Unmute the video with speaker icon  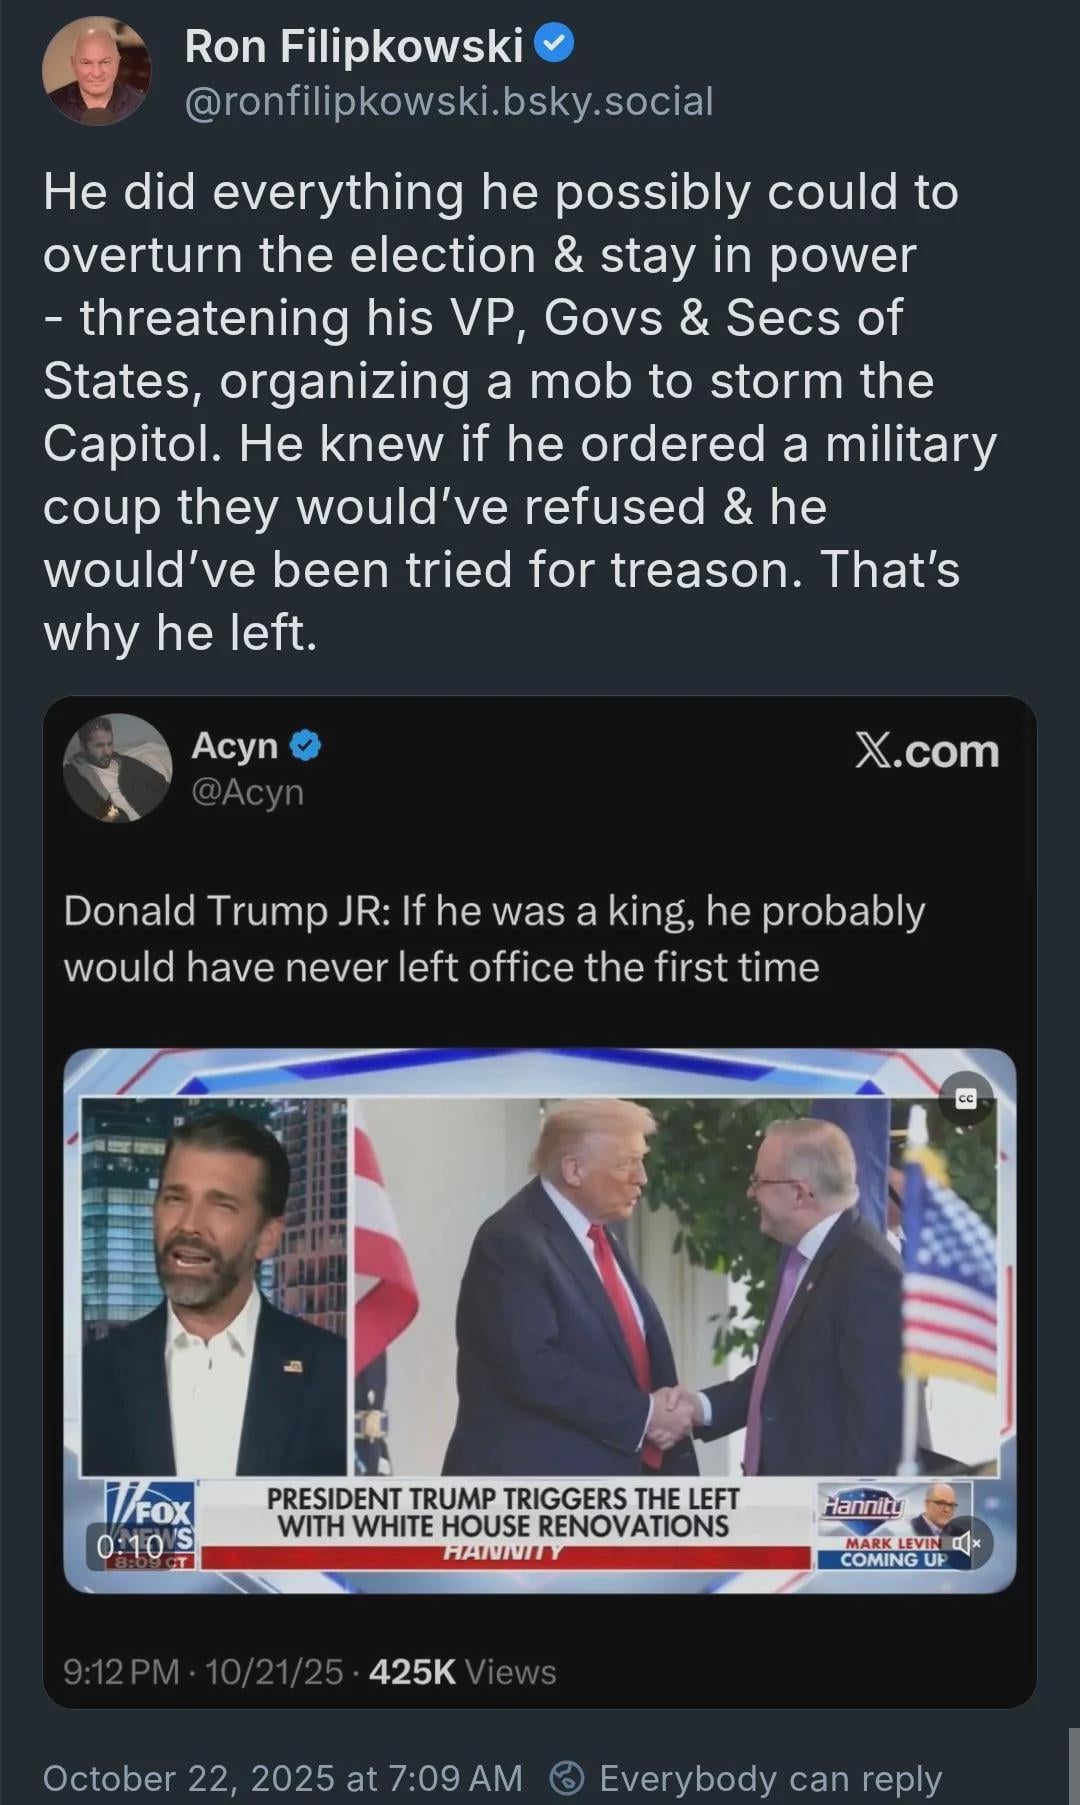pos(966,1543)
